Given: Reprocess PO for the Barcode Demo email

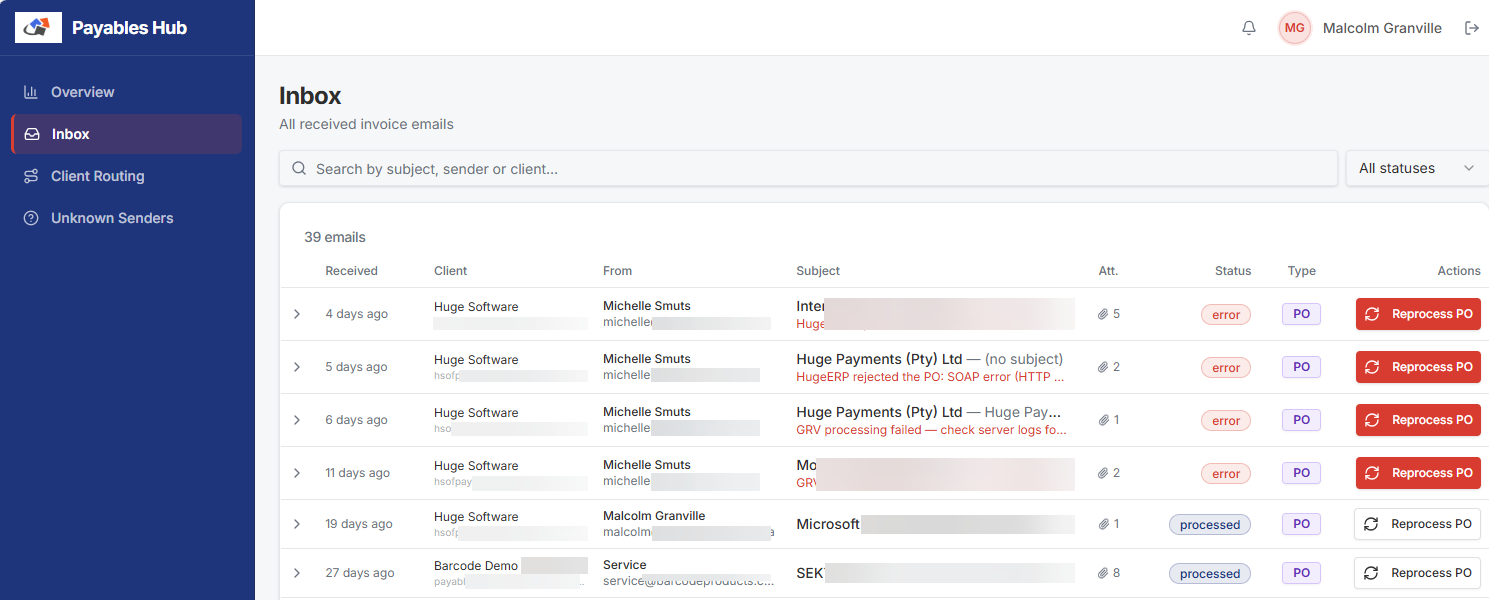Looking at the screenshot, I should (1418, 573).
